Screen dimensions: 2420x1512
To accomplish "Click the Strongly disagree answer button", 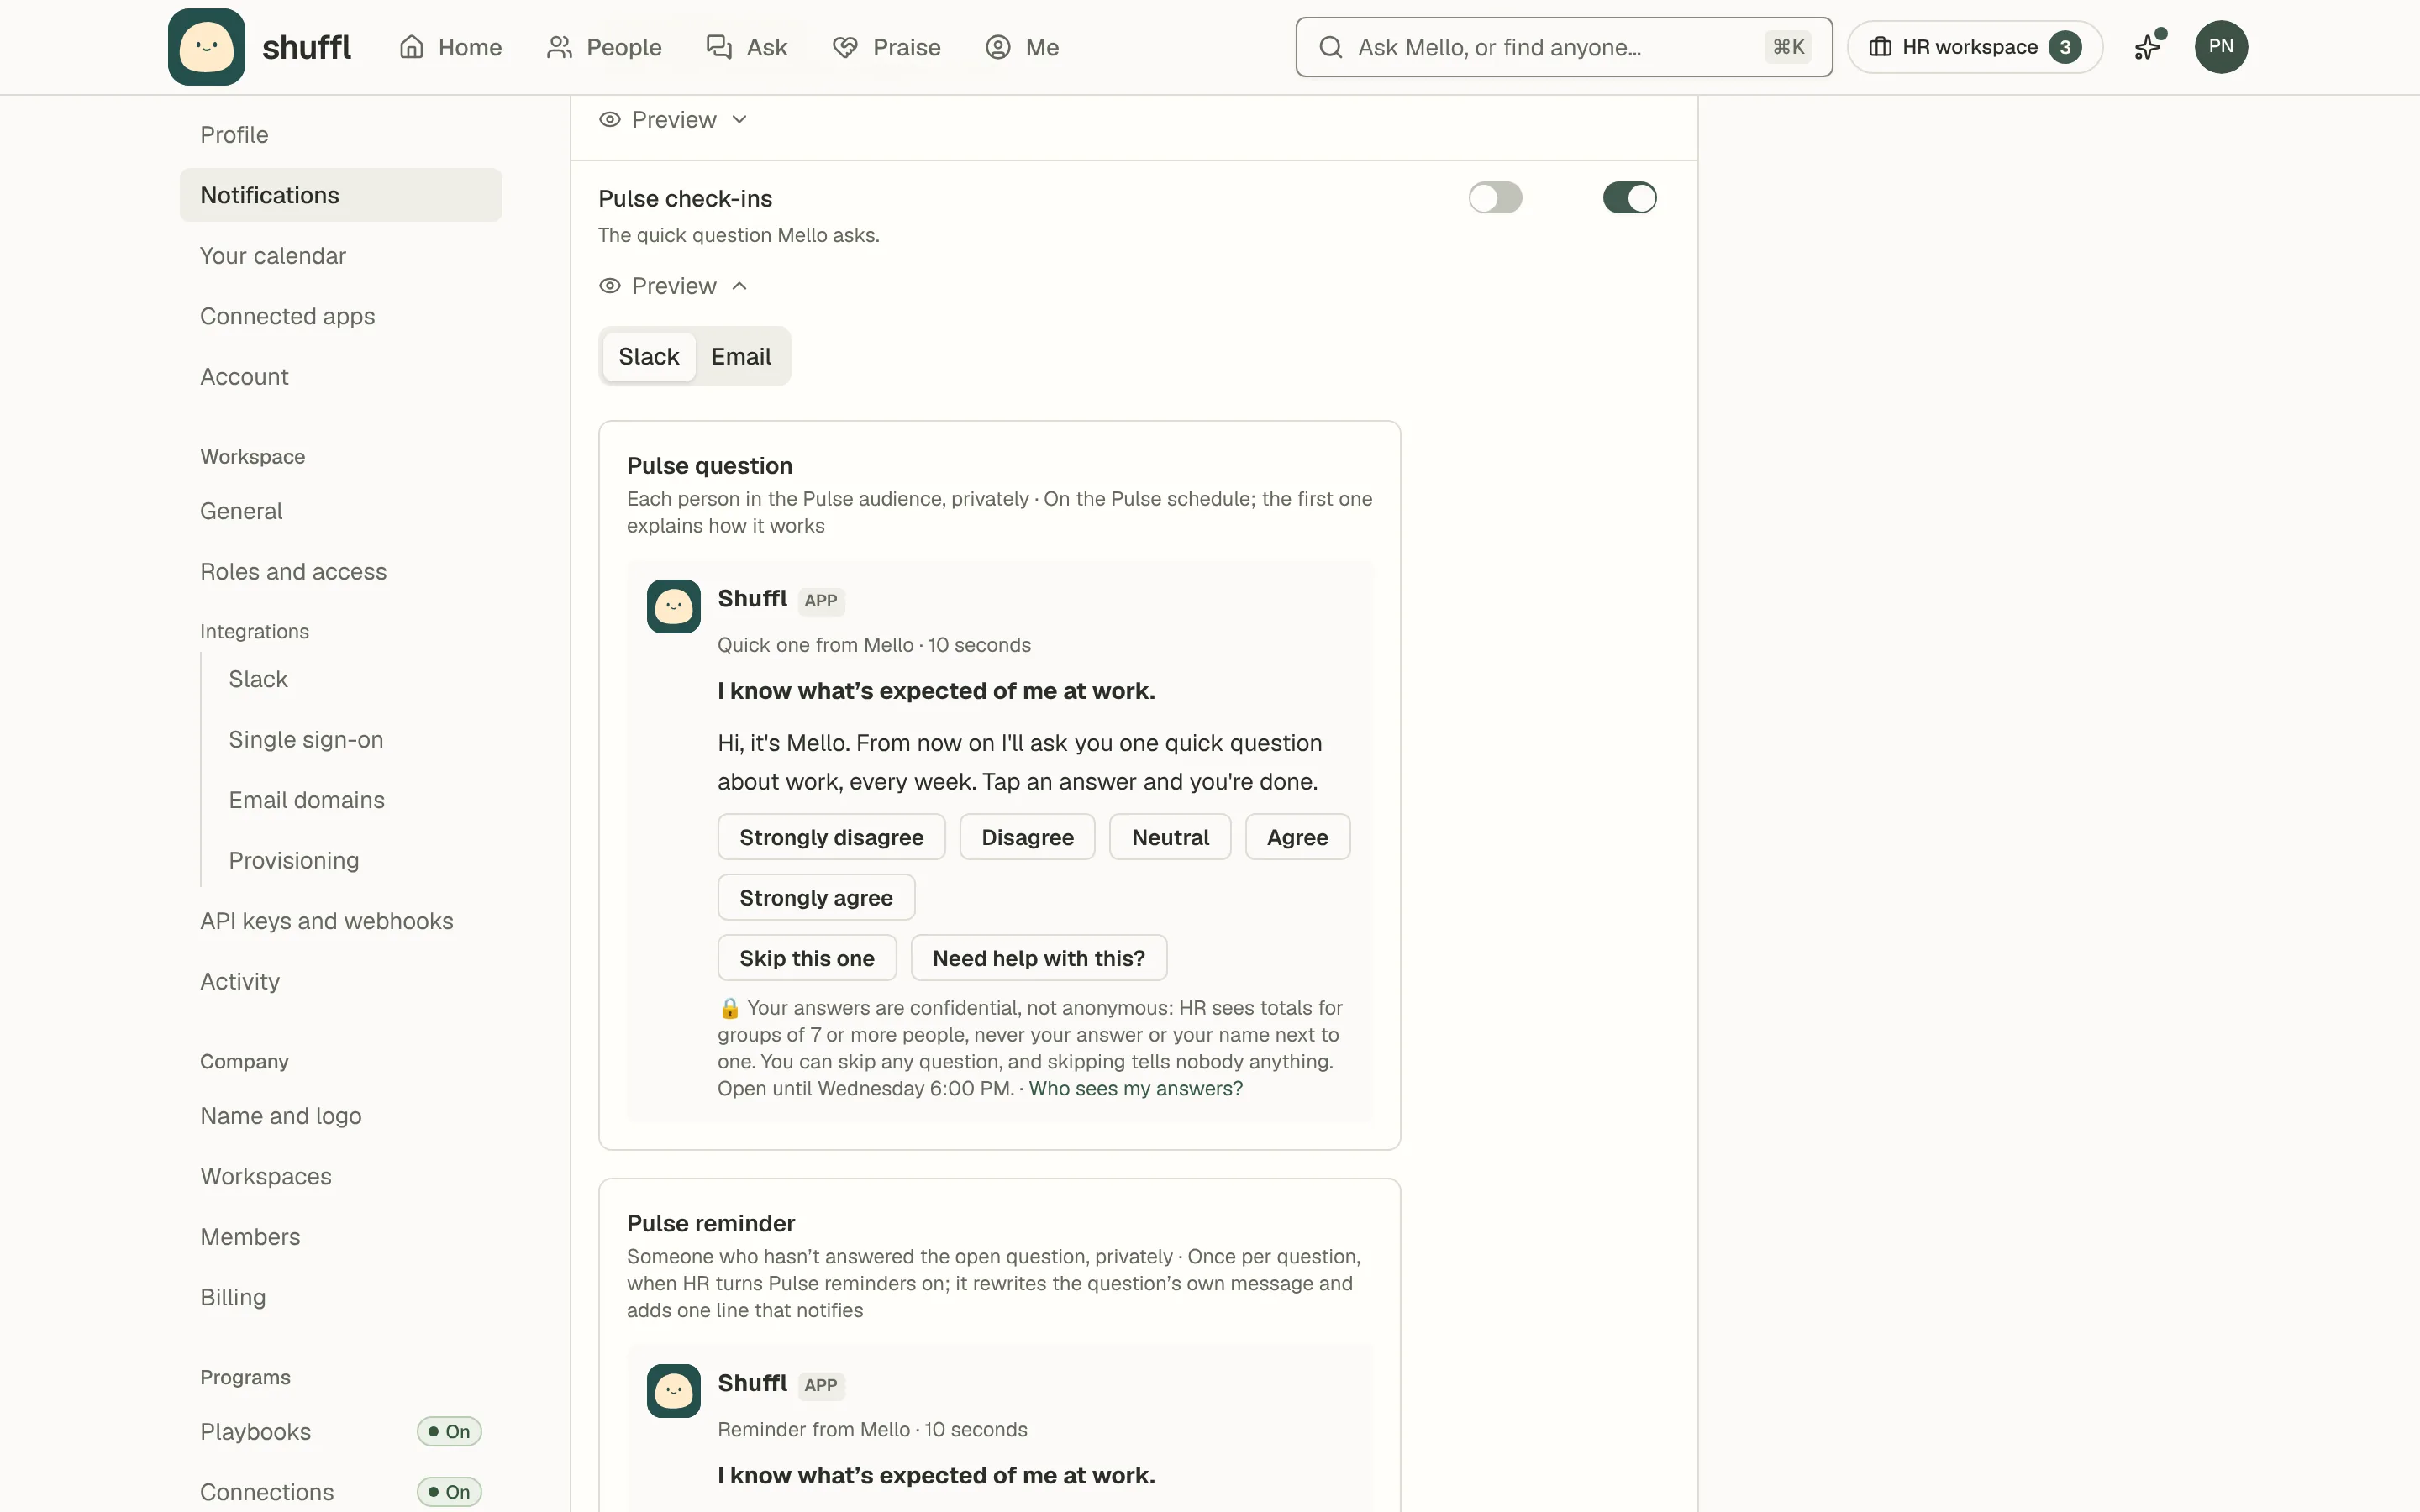I will [x=831, y=837].
